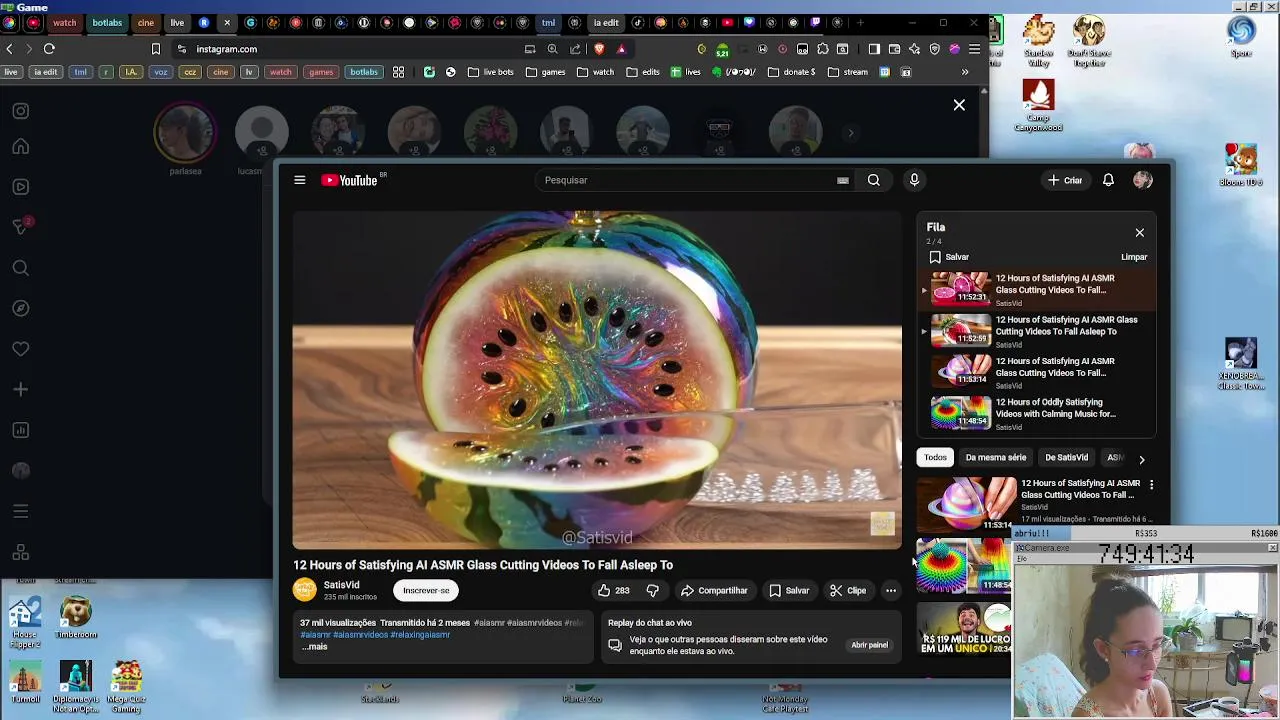Close the Instagram overlay with X
Viewport: 1280px width, 720px height.
click(959, 105)
